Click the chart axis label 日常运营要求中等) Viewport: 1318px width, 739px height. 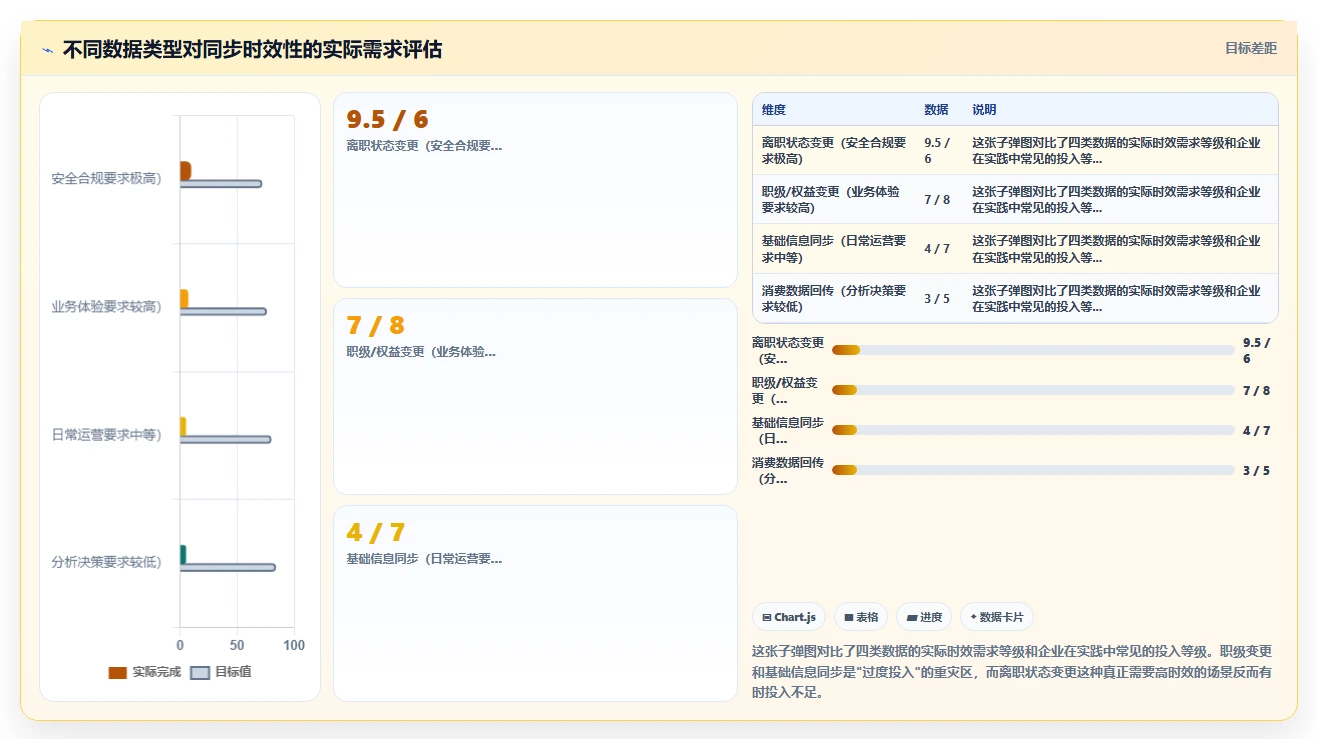[x=106, y=435]
